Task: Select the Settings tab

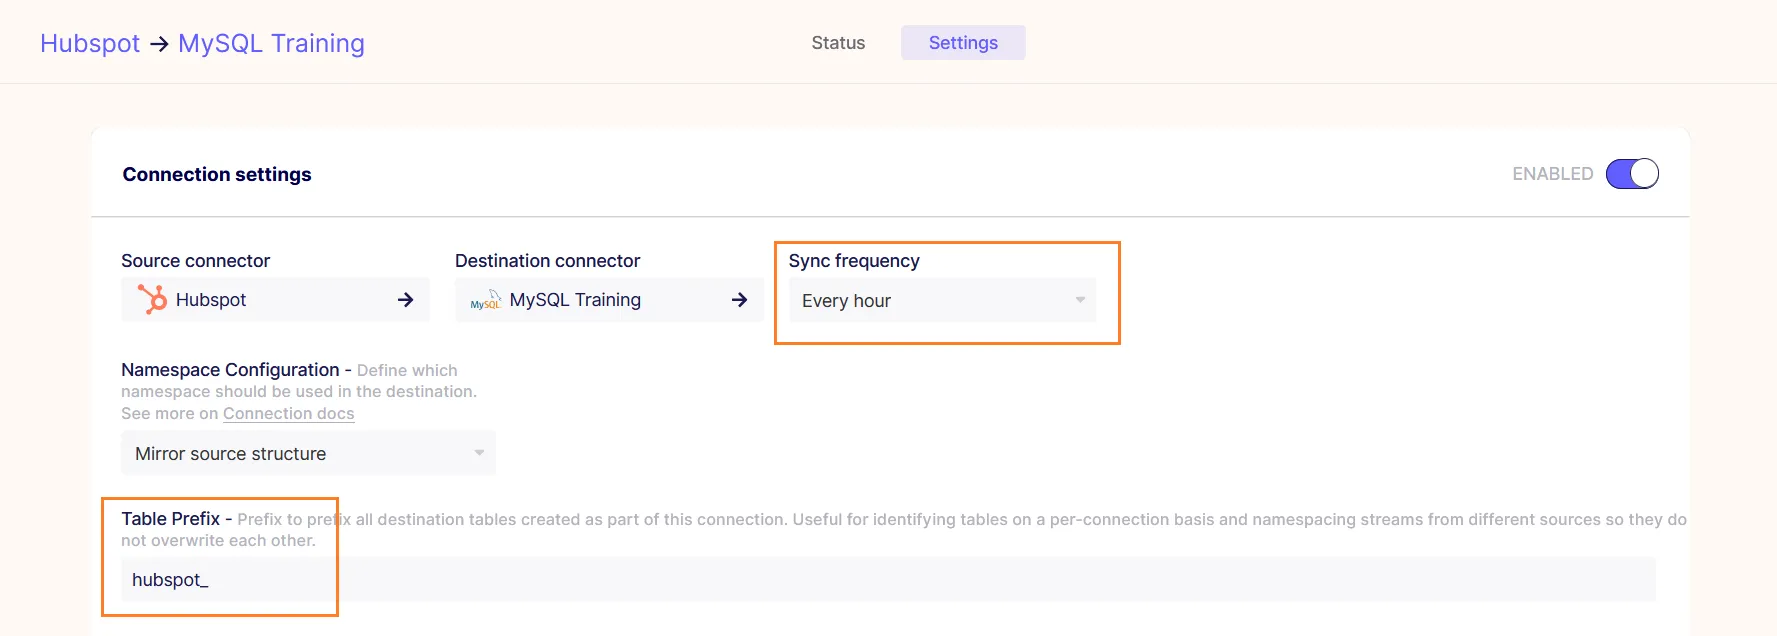Action: (963, 43)
